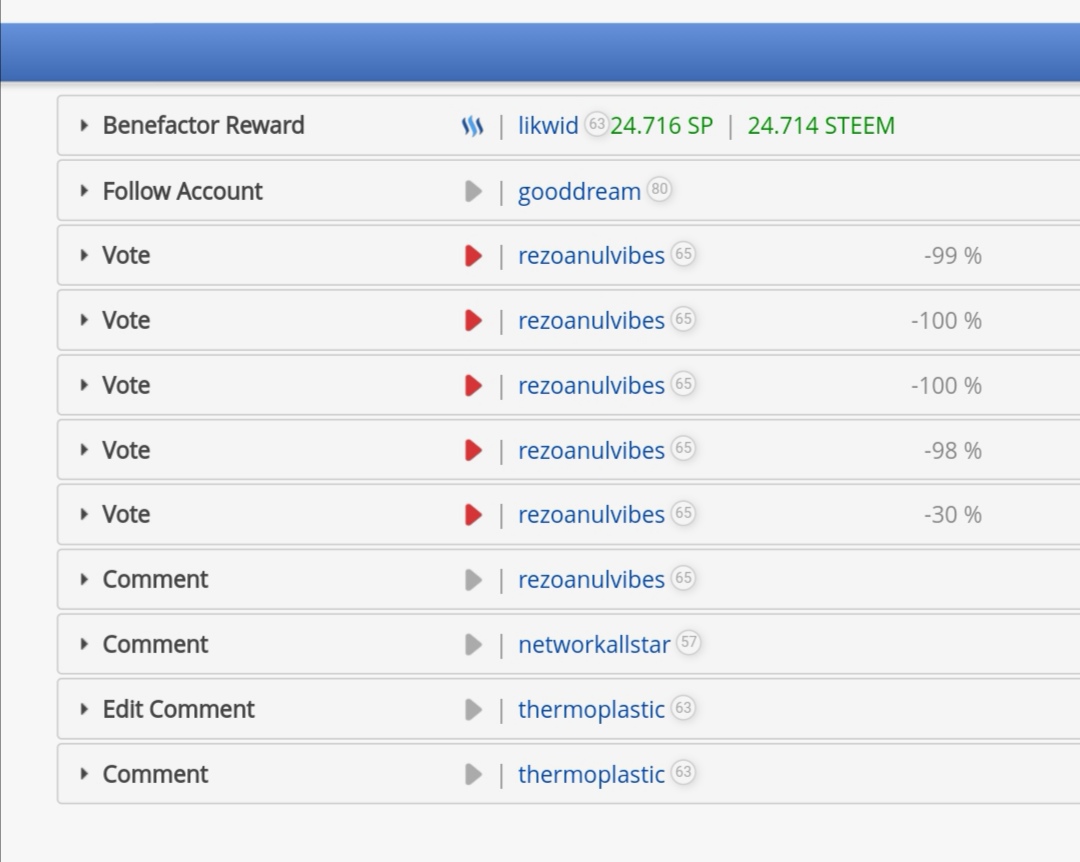Click the reputation badge 57 beside networkallstar
The image size is (1080, 862).
coord(688,642)
